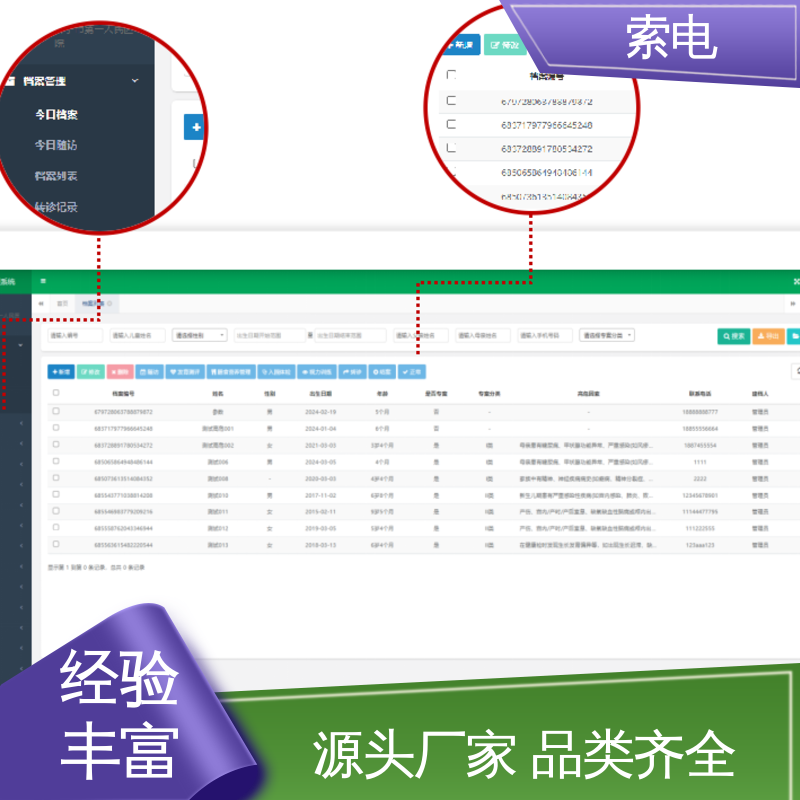Click the 转诊 referral toolbar button
Viewport: 800px width, 800px height.
coord(352,372)
